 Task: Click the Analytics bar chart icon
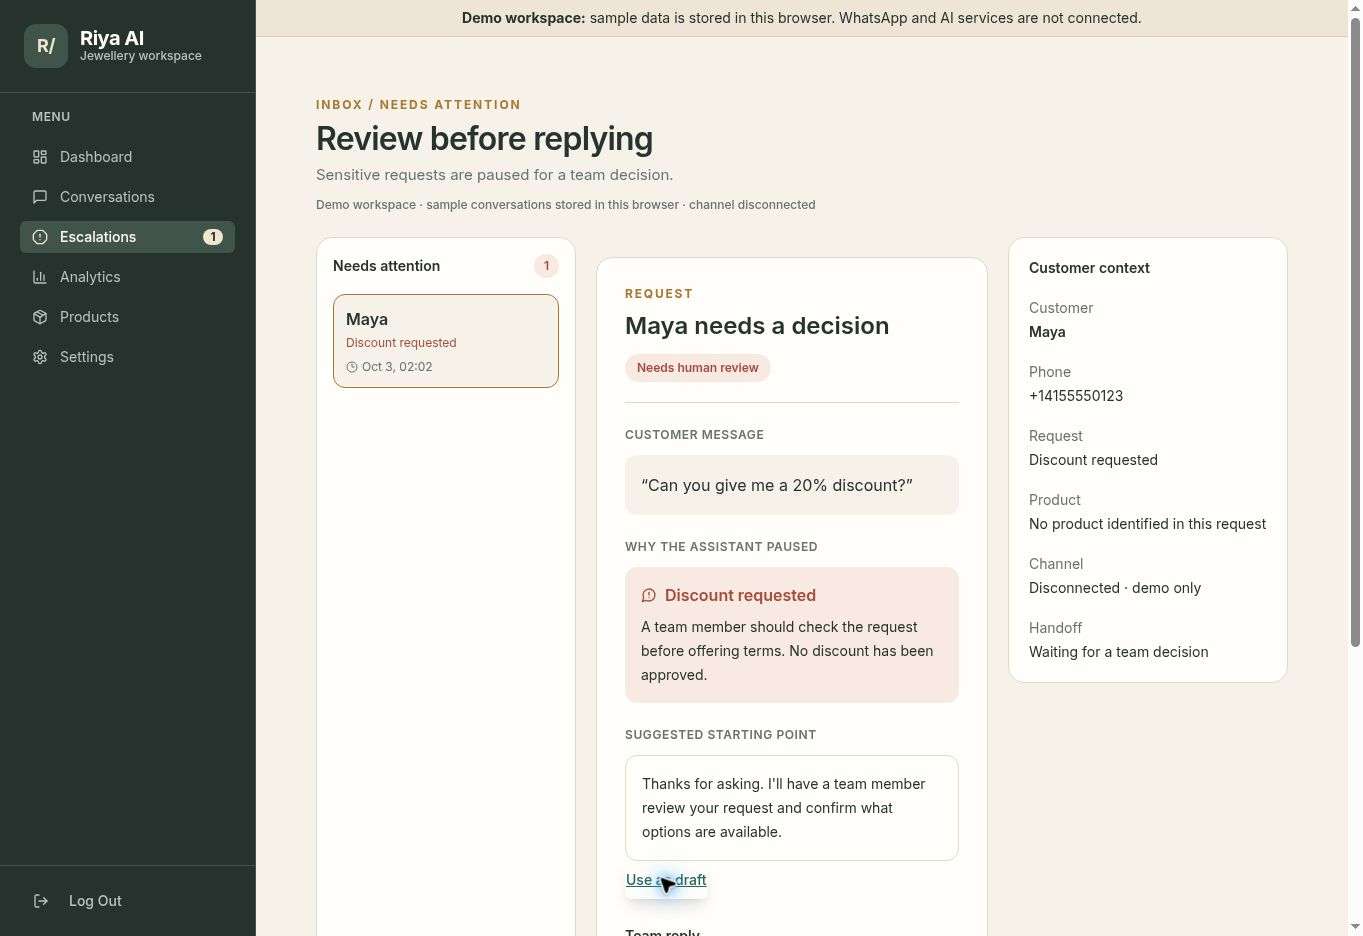40,277
